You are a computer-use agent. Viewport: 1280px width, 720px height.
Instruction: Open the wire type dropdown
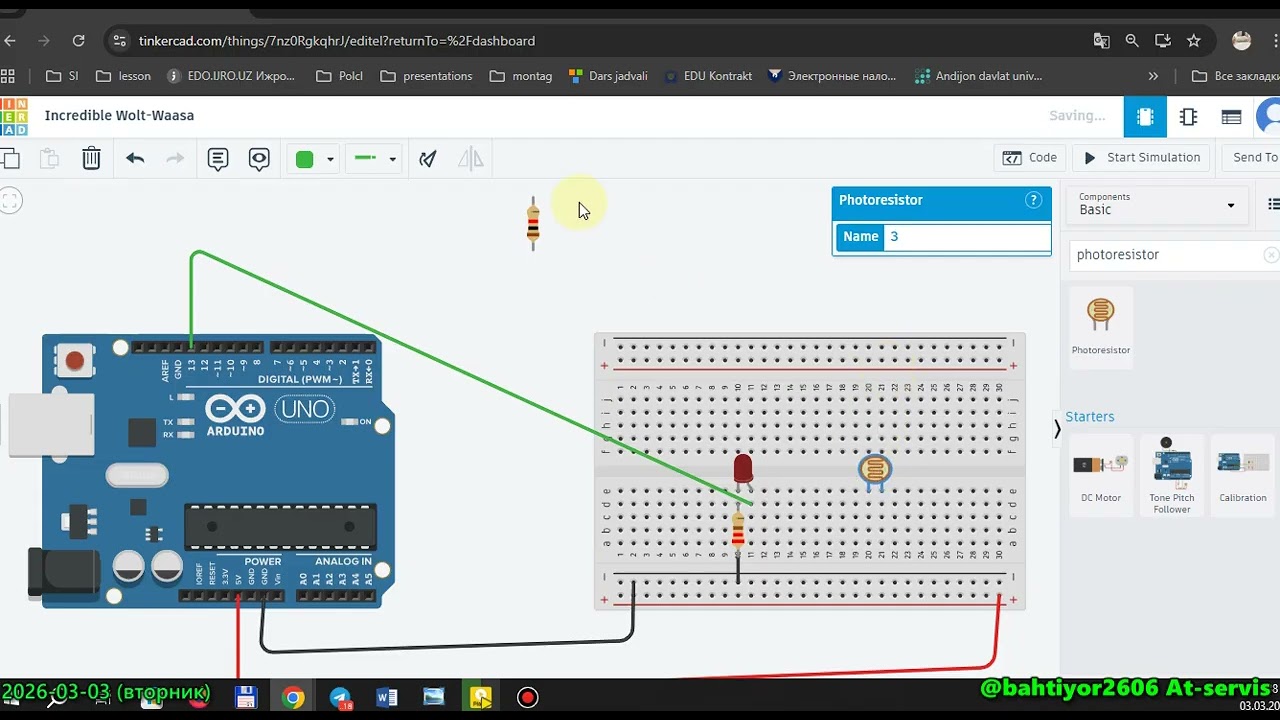point(374,159)
